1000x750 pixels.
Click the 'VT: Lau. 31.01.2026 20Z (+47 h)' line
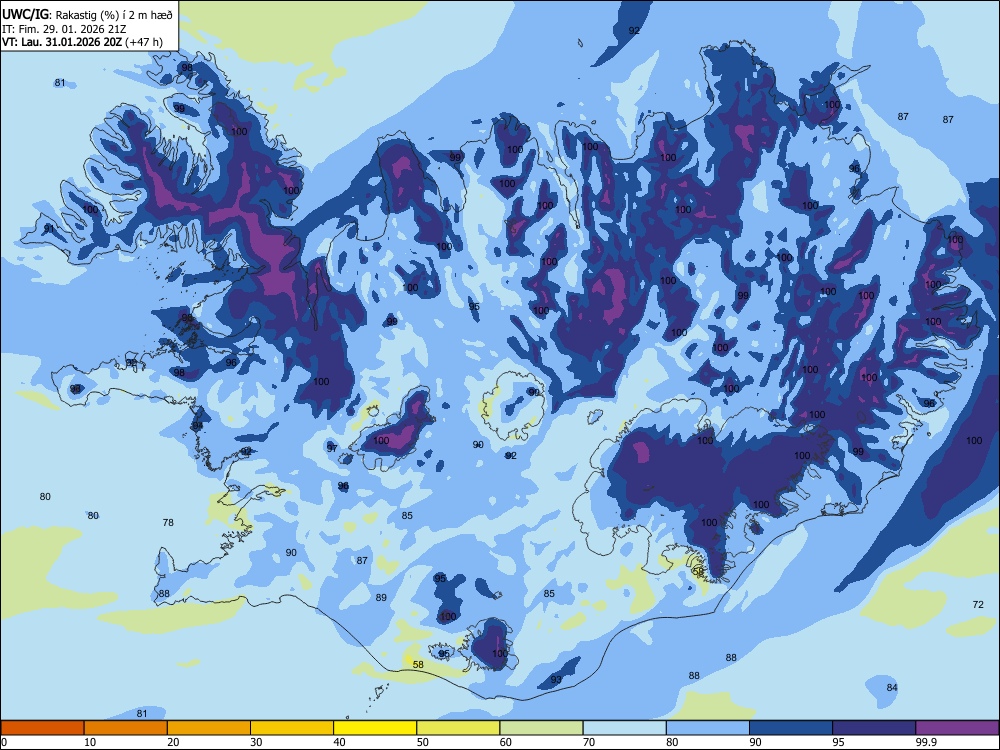tap(82, 42)
